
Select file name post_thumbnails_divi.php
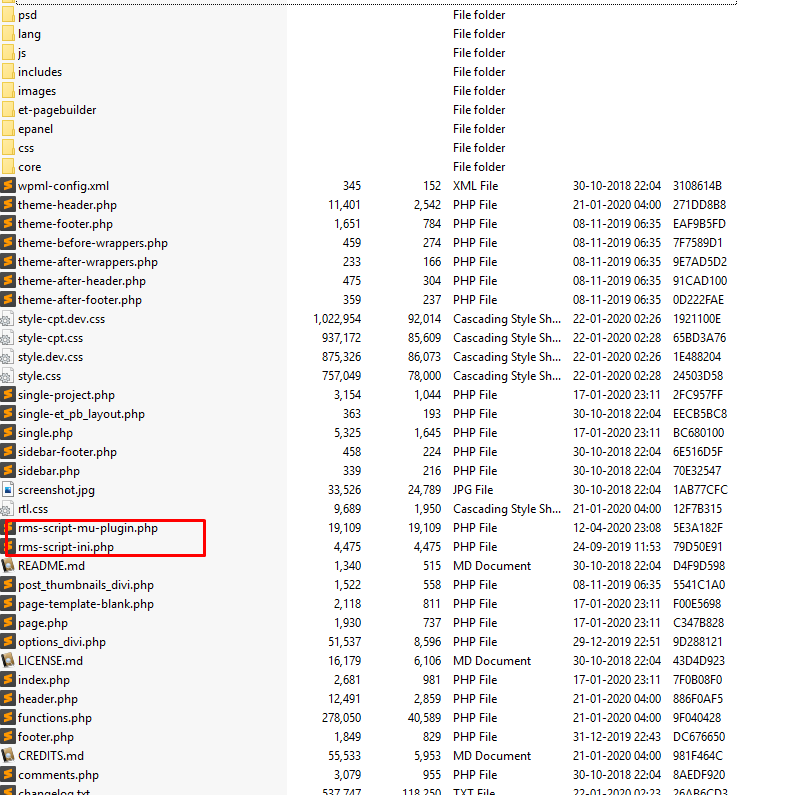point(86,585)
